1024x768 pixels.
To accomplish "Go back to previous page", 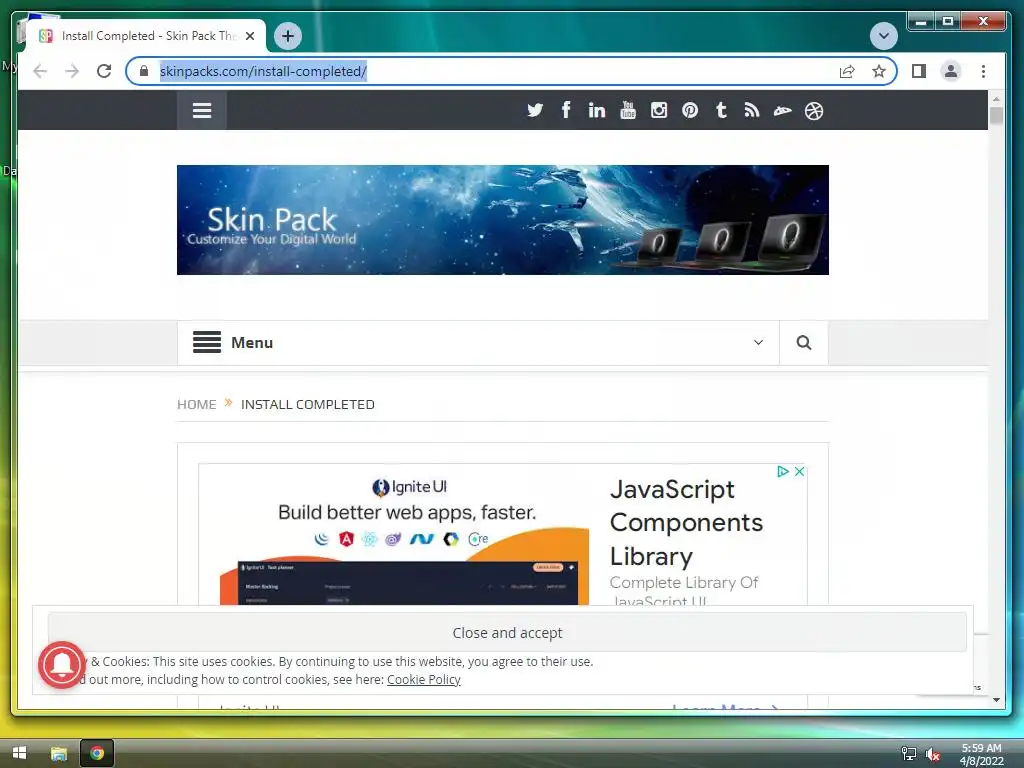I will tap(40, 71).
